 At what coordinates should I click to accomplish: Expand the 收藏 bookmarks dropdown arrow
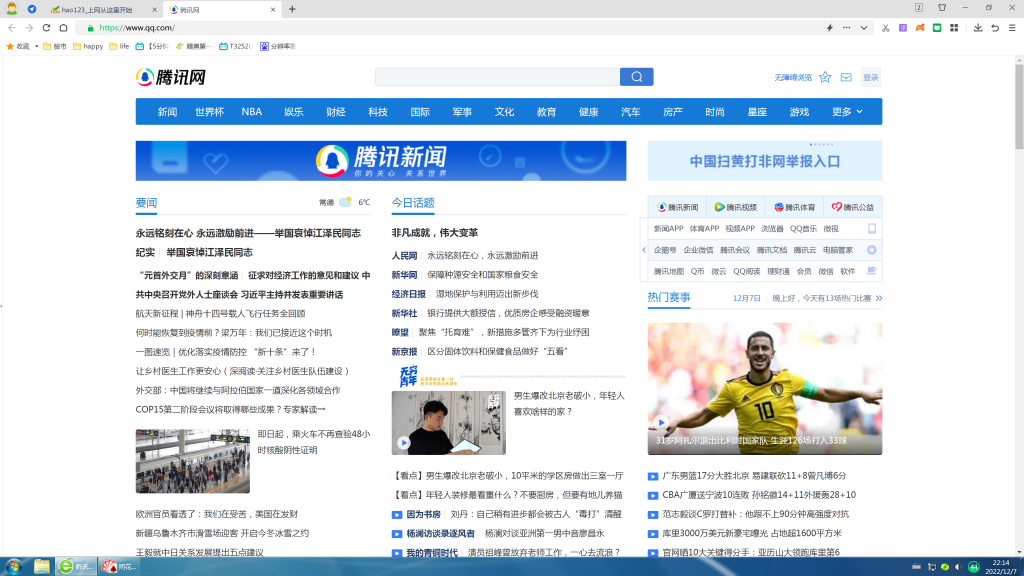click(37, 46)
